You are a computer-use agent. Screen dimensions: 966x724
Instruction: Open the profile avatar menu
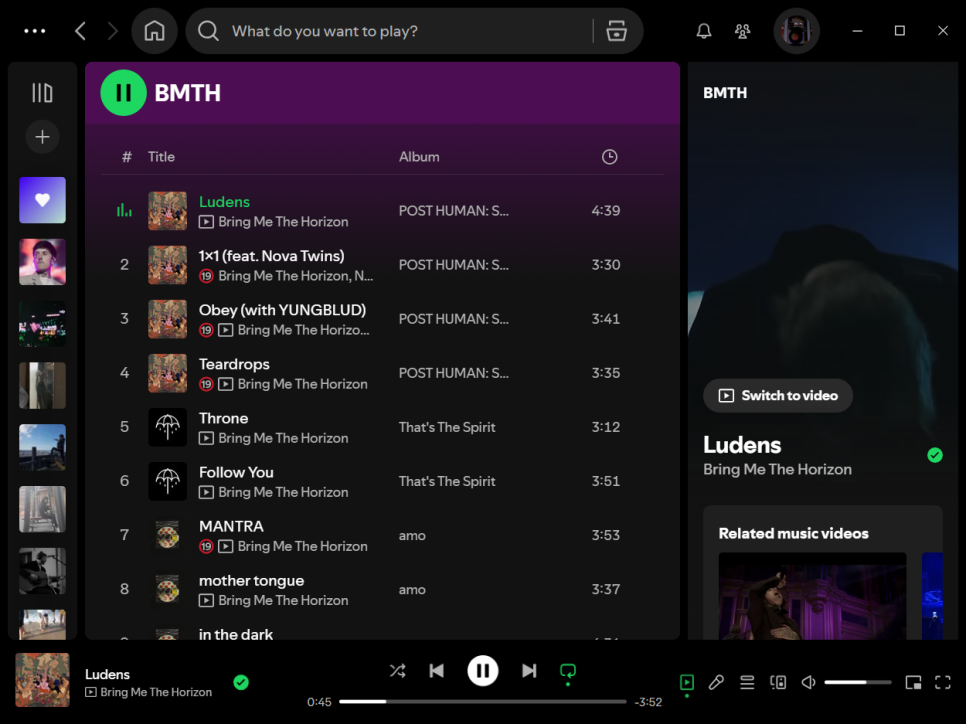[797, 31]
